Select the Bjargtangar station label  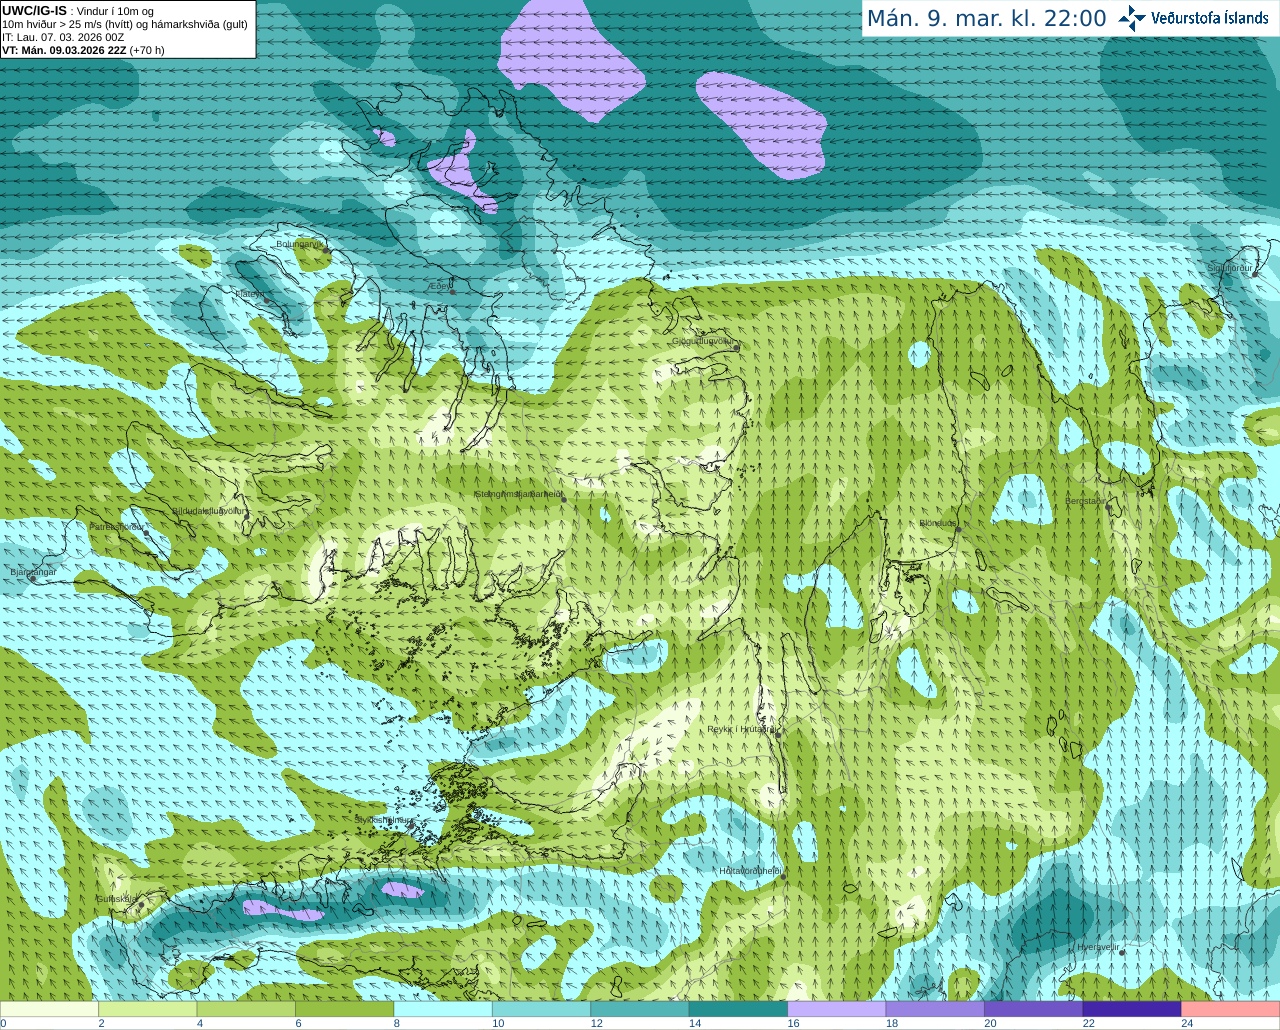point(33,572)
